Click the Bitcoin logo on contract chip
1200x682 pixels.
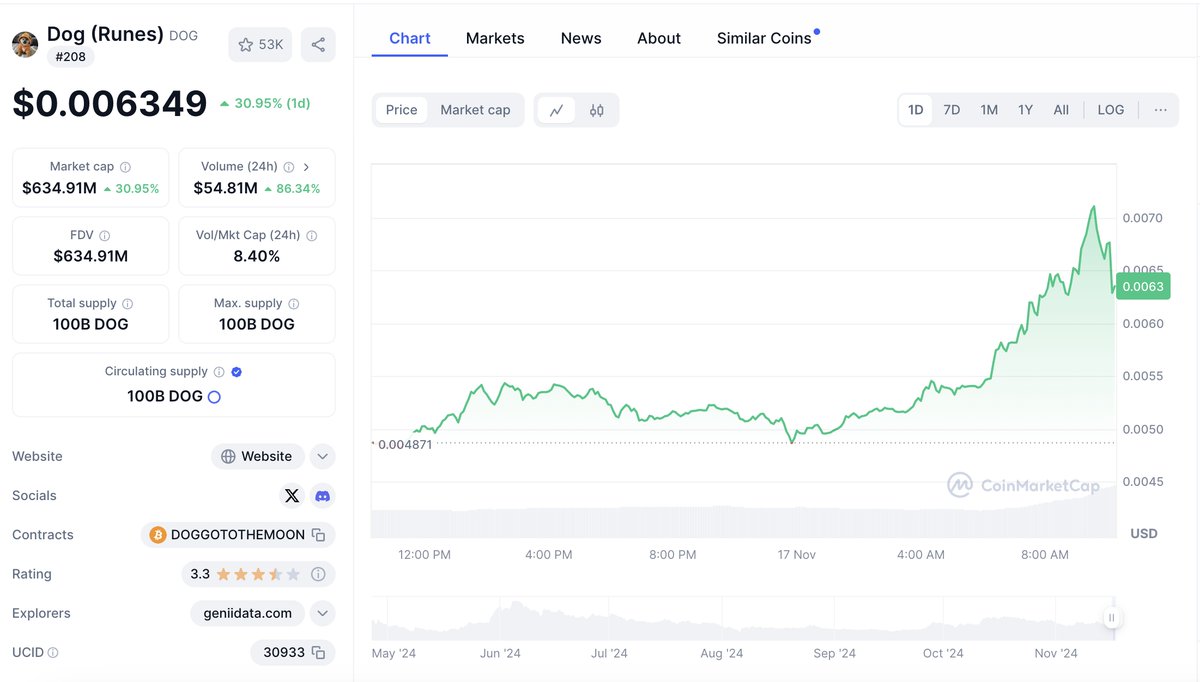pyautogui.click(x=157, y=535)
